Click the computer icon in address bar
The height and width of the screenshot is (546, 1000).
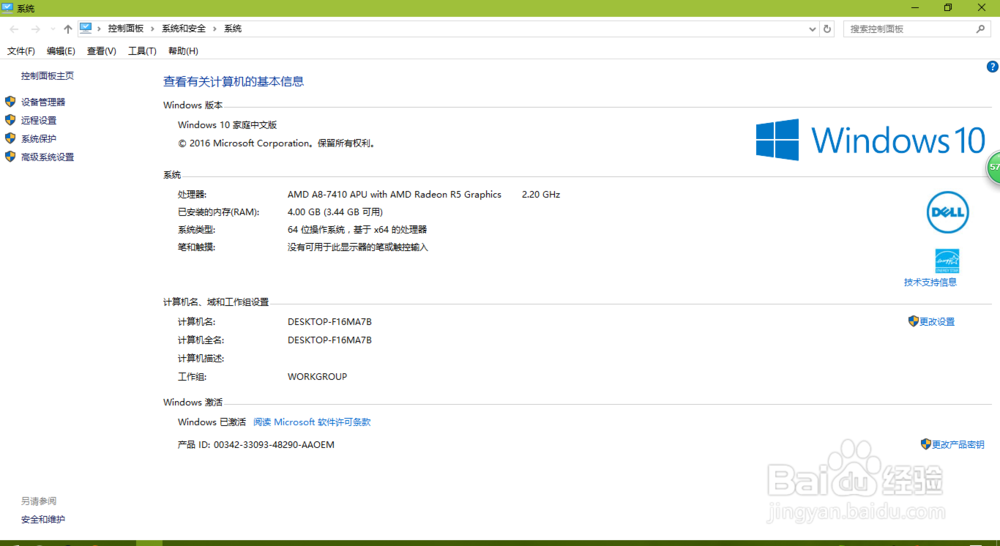click(x=85, y=28)
